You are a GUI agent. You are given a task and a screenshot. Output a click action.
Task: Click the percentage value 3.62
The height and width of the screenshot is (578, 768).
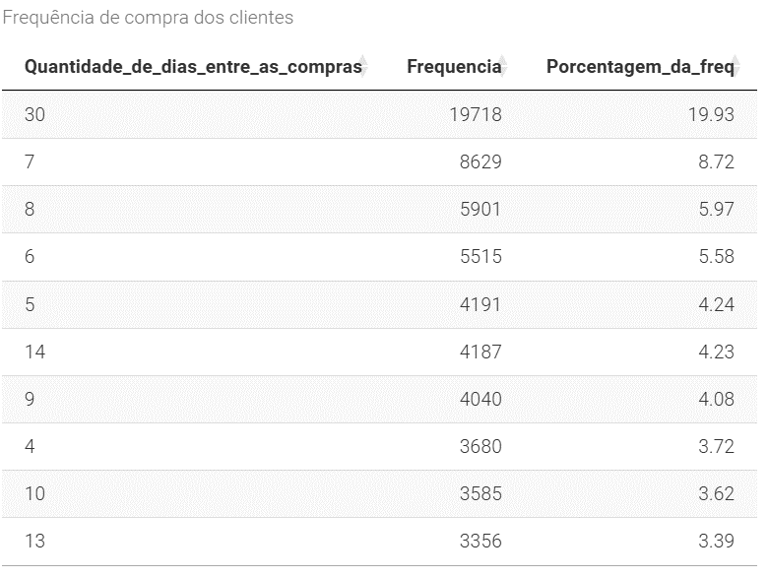click(716, 495)
